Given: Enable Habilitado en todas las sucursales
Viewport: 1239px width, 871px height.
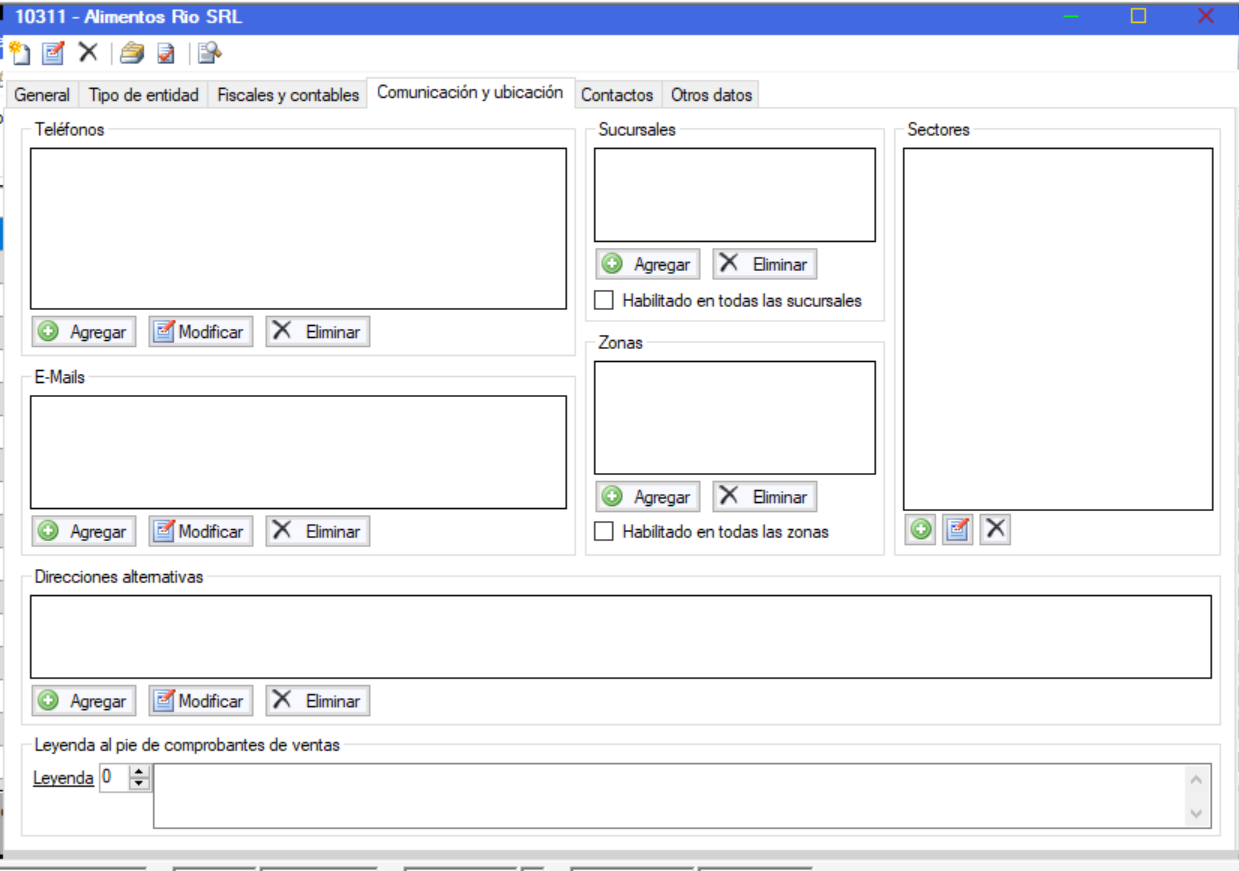Looking at the screenshot, I should [x=604, y=300].
